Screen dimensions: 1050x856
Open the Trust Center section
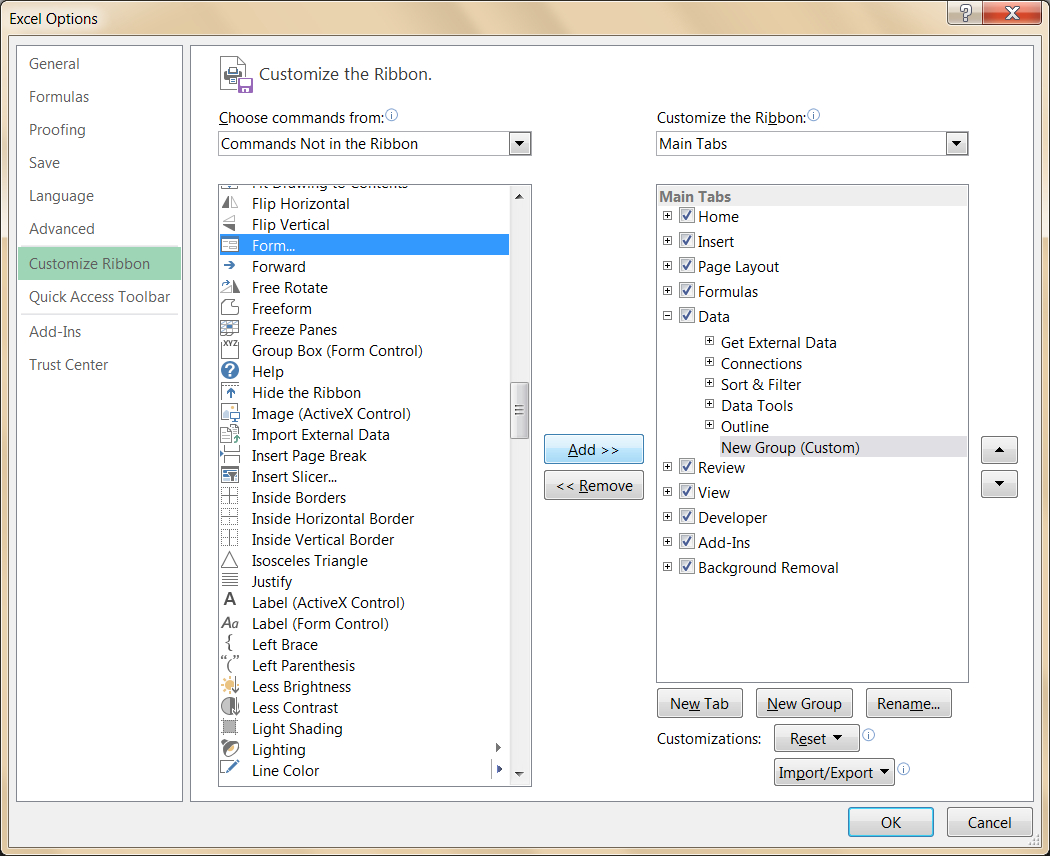pyautogui.click(x=68, y=364)
